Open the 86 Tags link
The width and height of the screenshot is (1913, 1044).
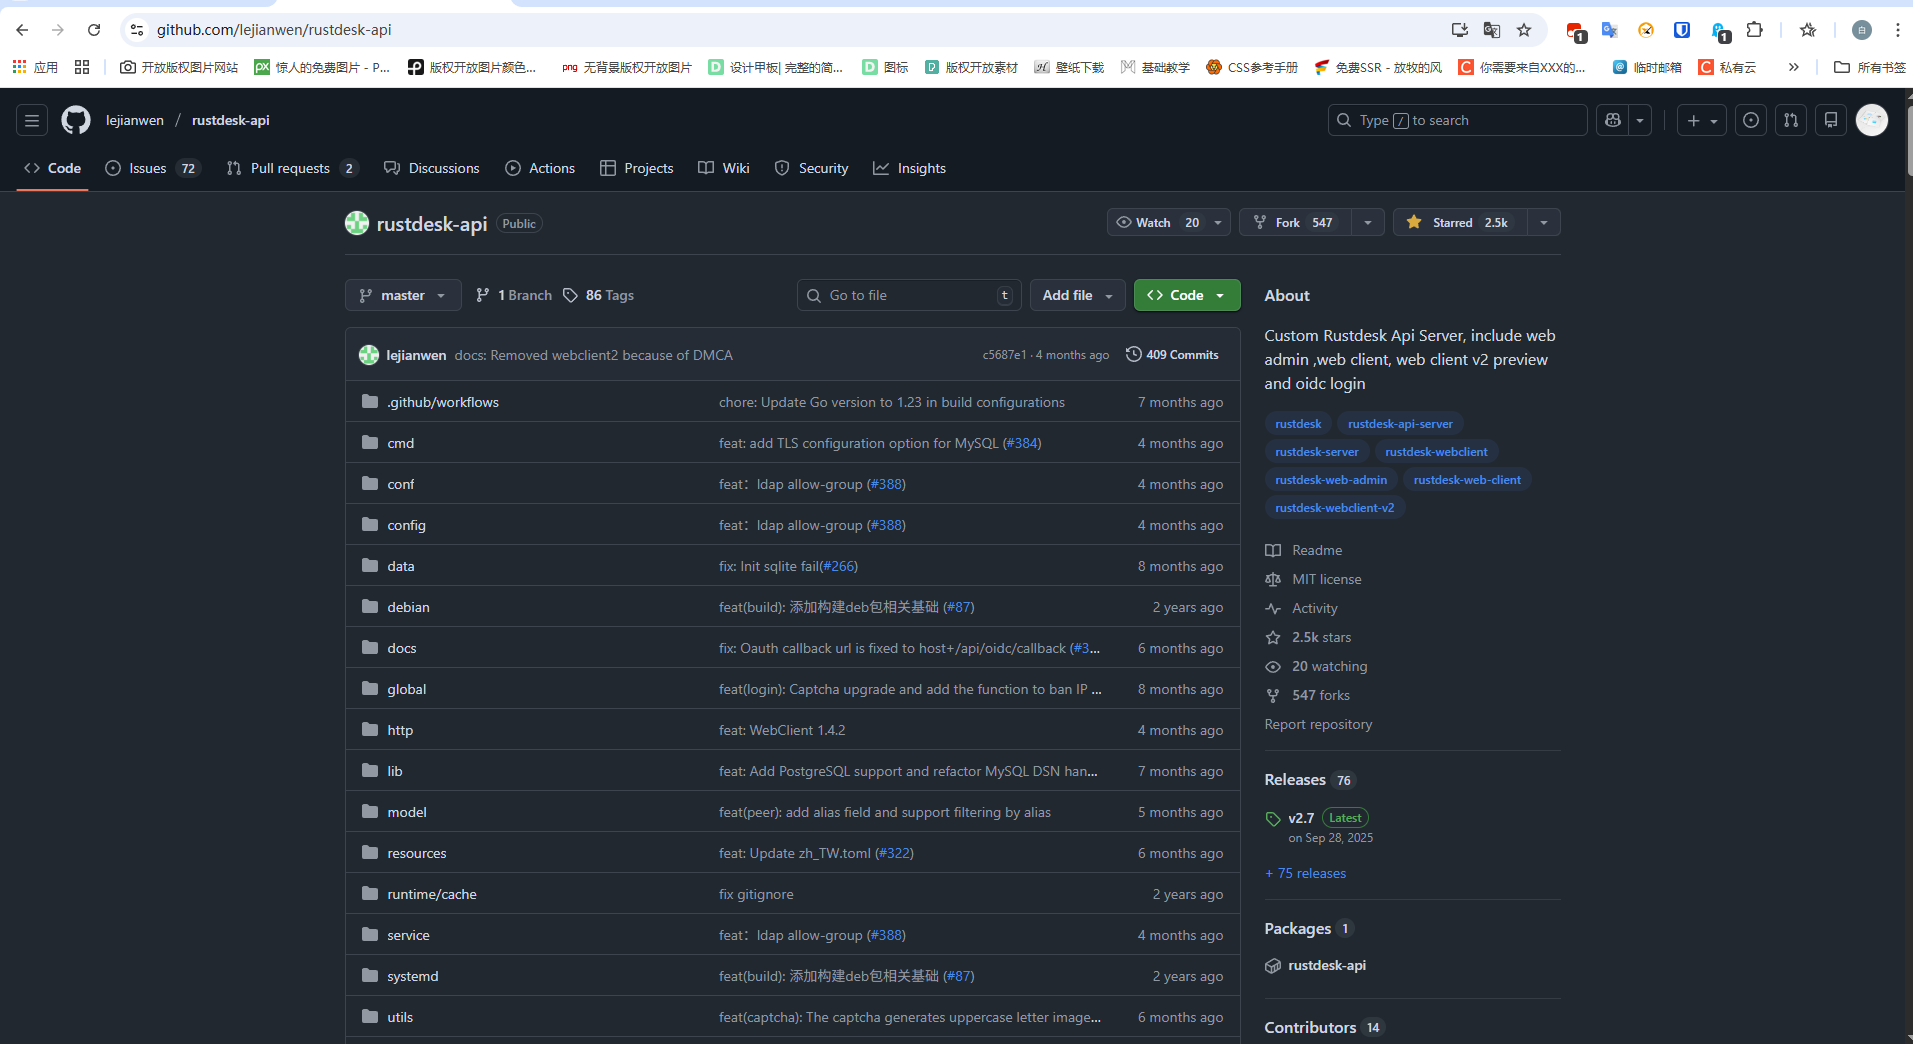[598, 295]
